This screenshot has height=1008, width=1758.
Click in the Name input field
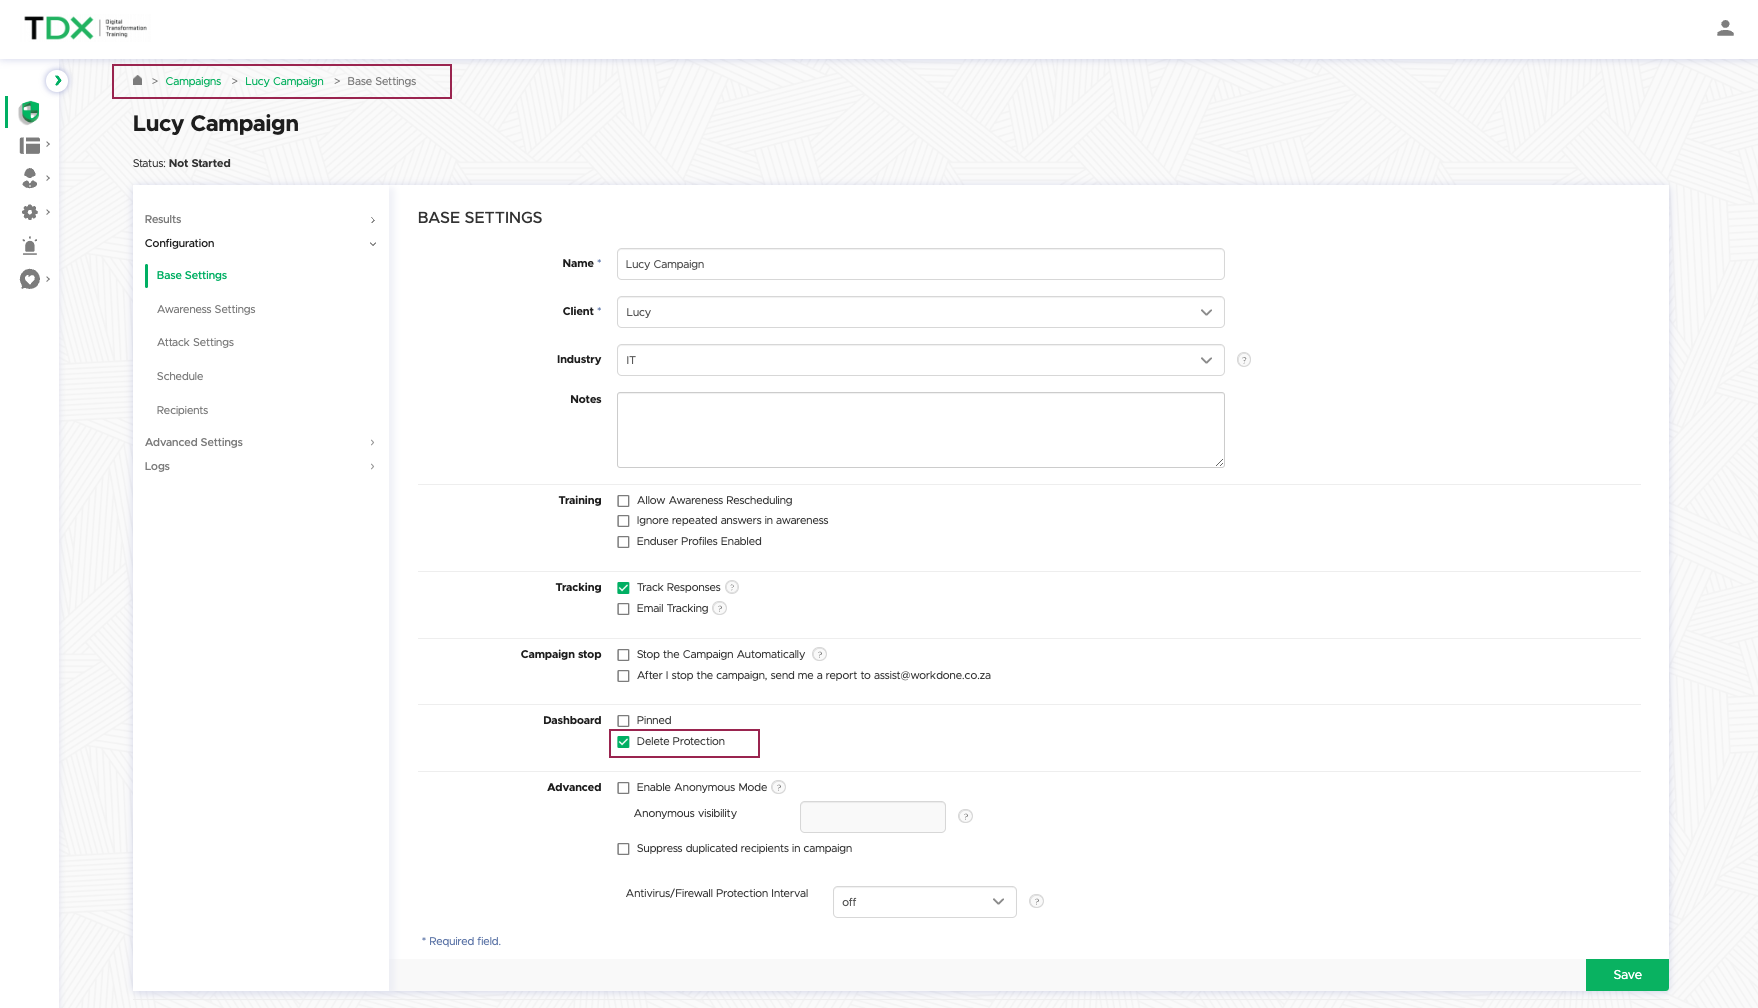tap(920, 264)
